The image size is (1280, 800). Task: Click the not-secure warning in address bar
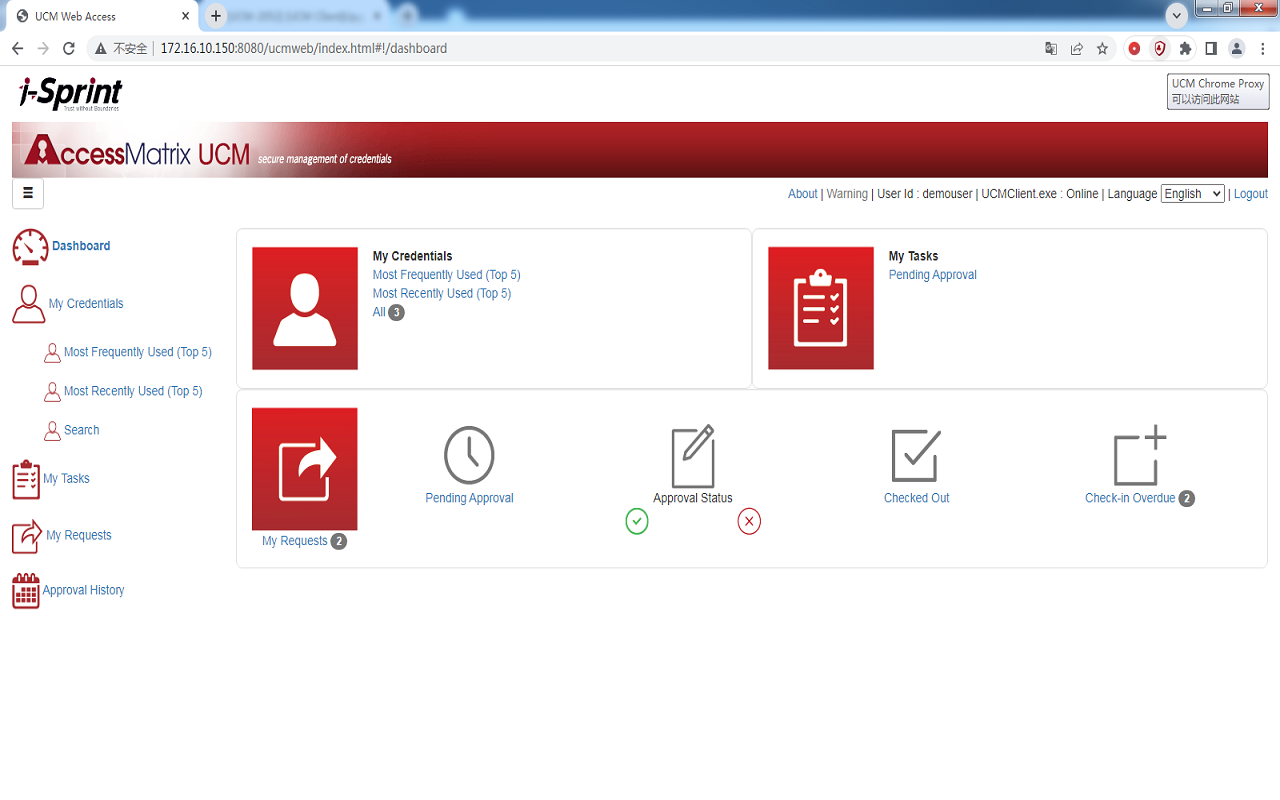[x=122, y=48]
